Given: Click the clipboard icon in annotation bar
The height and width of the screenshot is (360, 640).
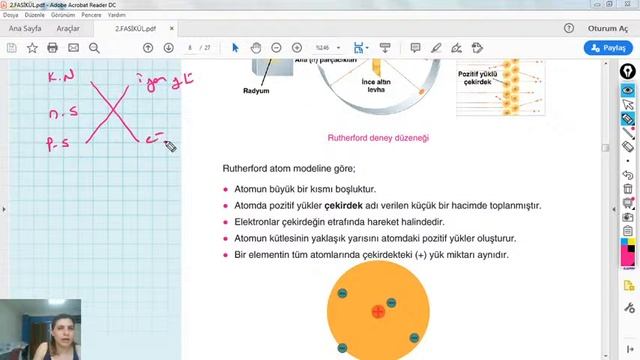Looking at the screenshot, I should pos(628,231).
